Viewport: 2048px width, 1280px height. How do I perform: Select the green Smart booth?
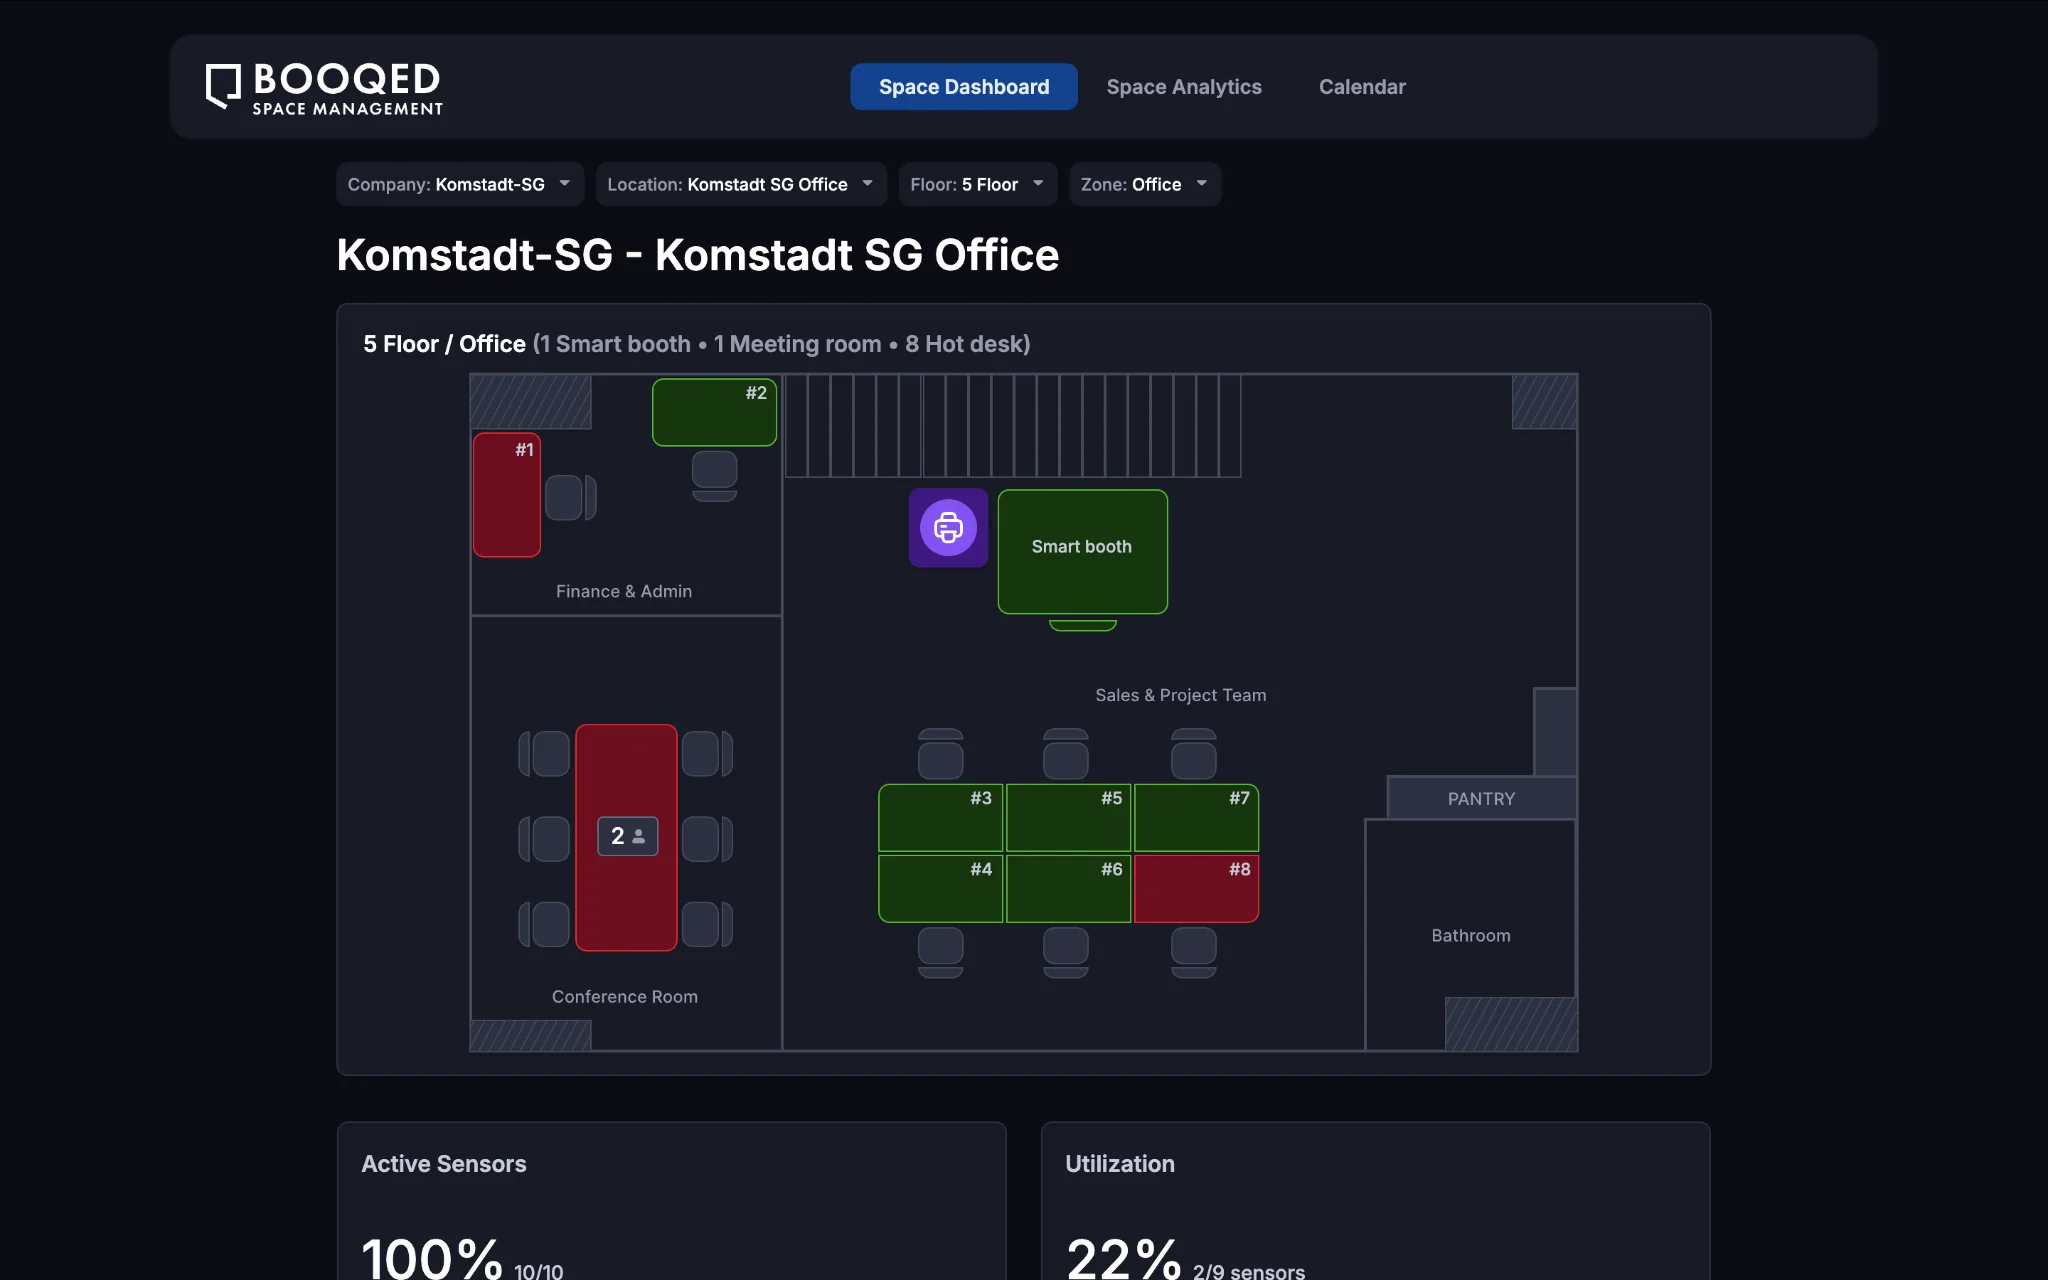(1082, 551)
